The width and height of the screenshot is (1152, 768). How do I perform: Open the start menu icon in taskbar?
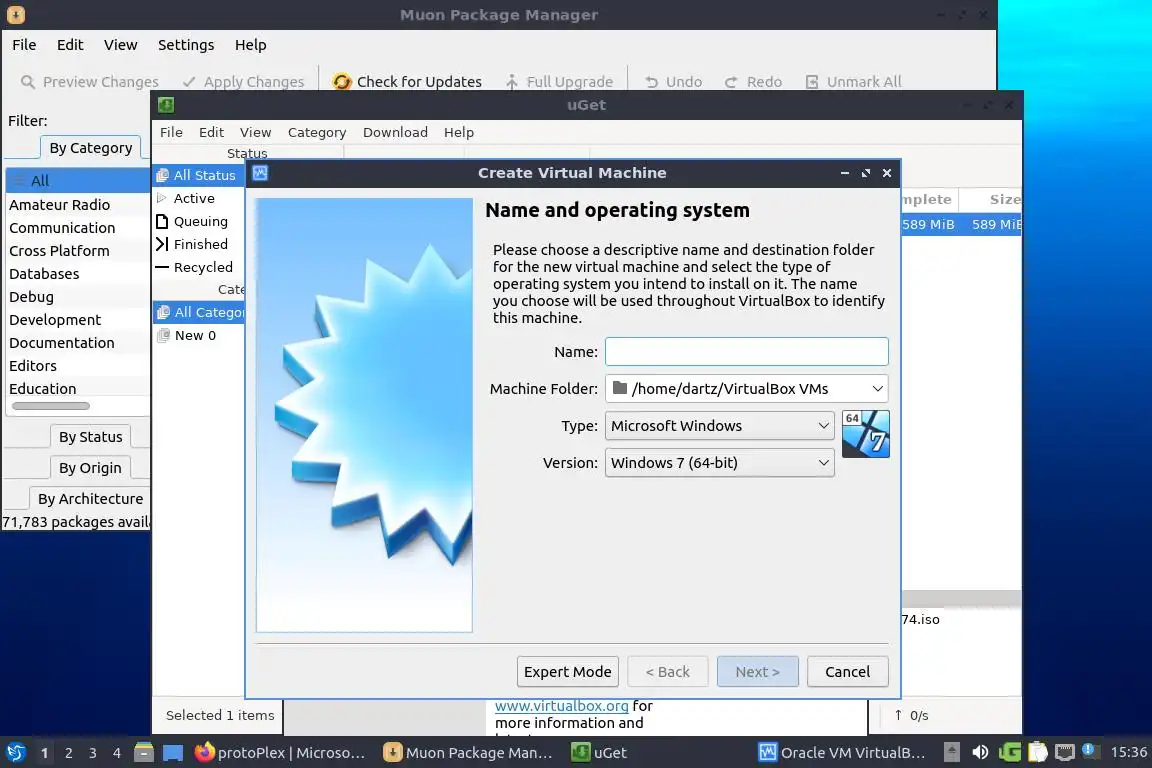(x=15, y=752)
